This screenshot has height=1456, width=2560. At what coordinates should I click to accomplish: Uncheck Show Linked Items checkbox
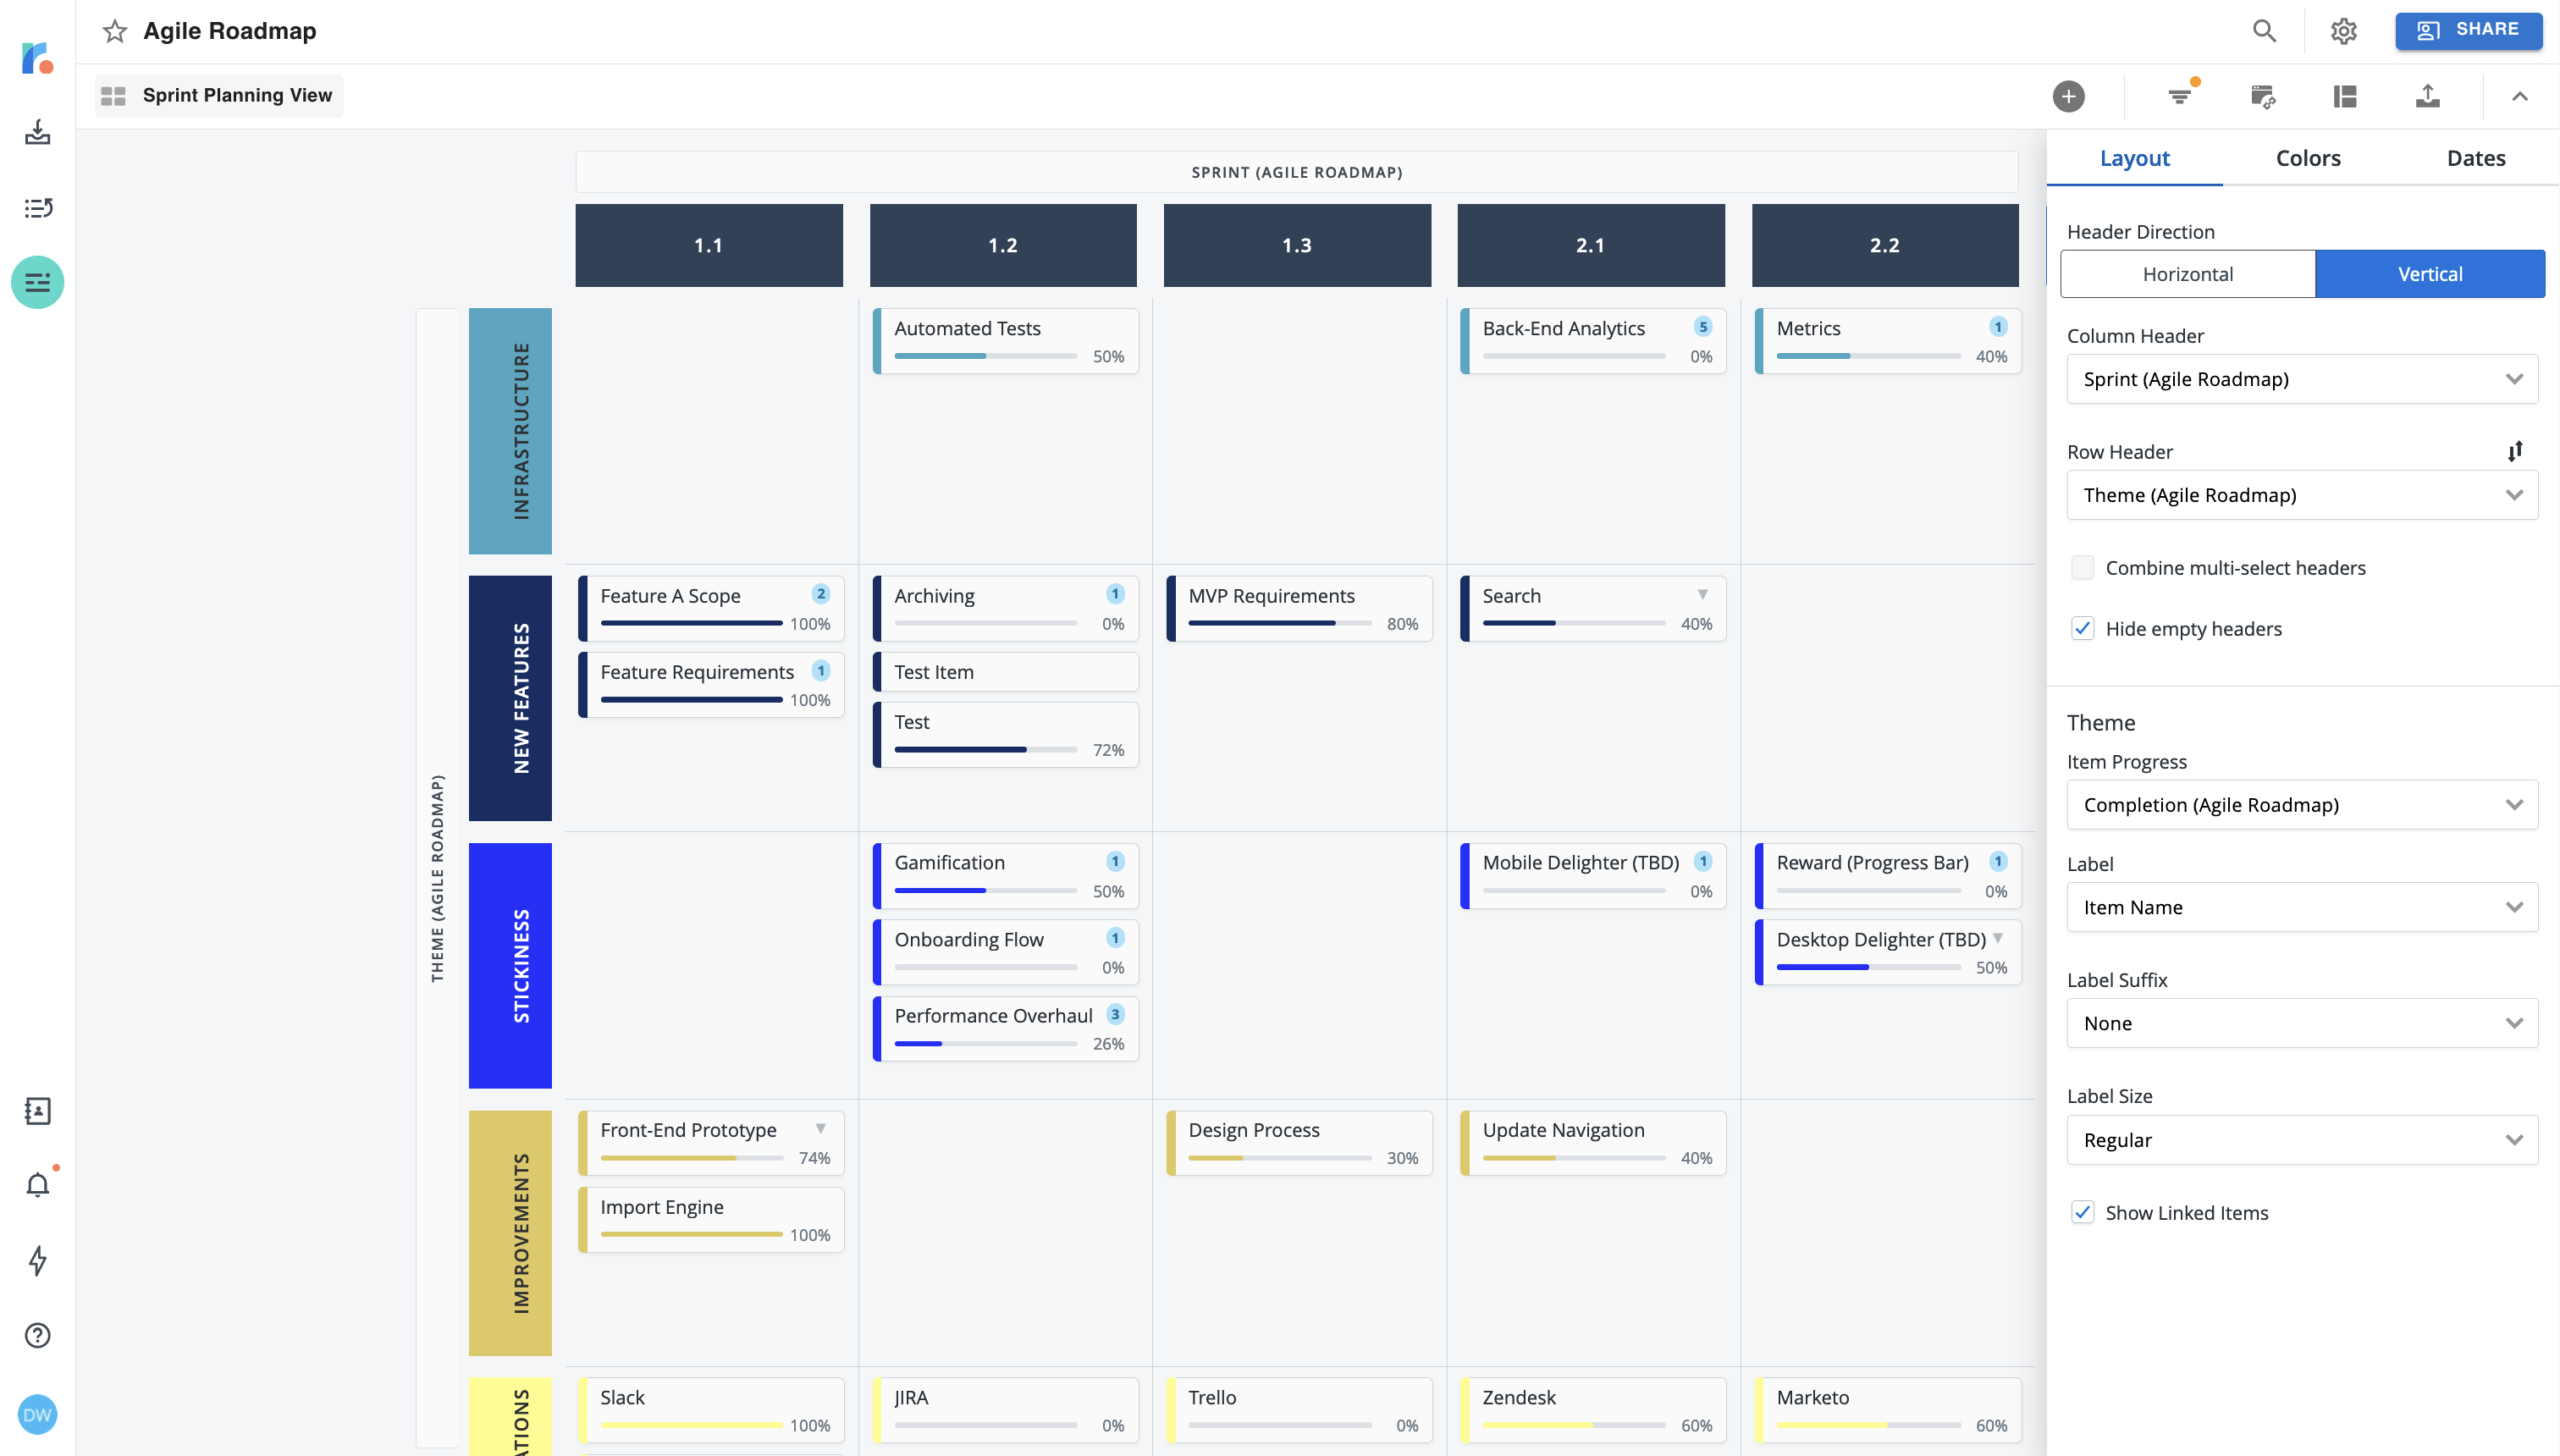[2082, 1213]
